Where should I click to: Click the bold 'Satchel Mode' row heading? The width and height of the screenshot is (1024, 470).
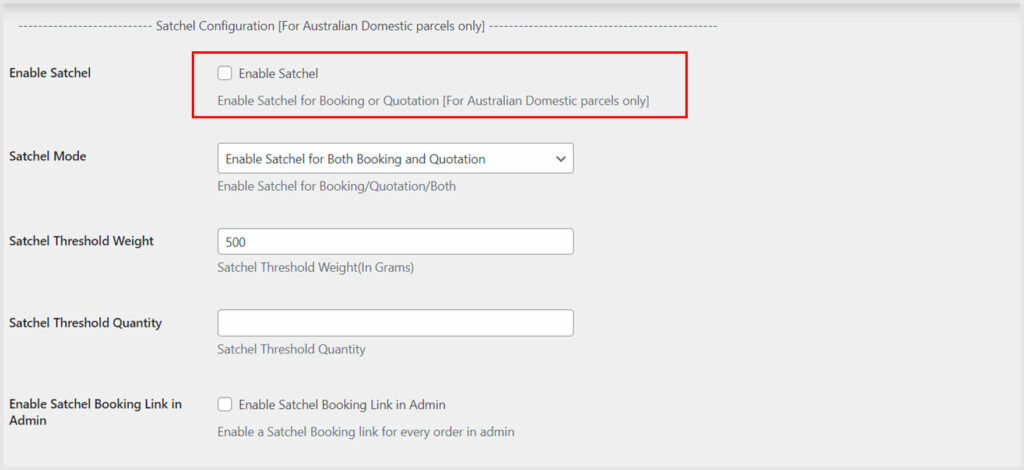click(x=47, y=157)
